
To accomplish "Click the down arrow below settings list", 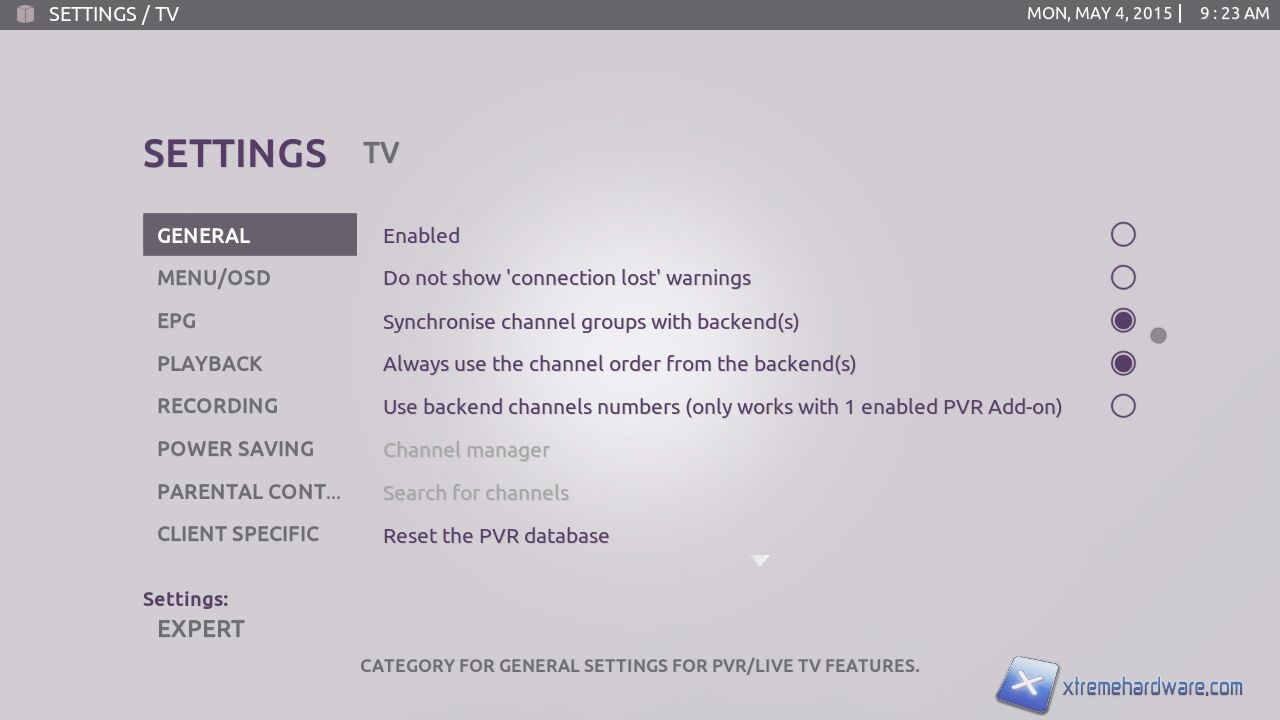I will click(x=760, y=561).
